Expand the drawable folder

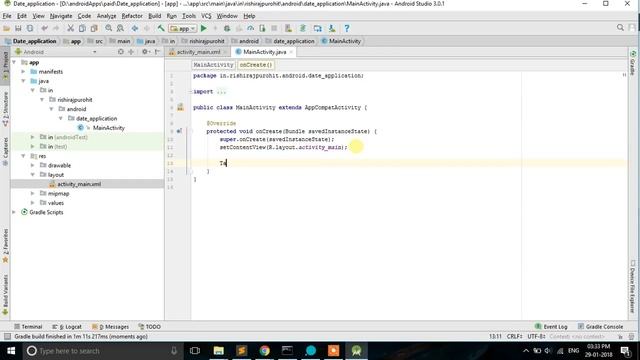pyautogui.click(x=33, y=165)
